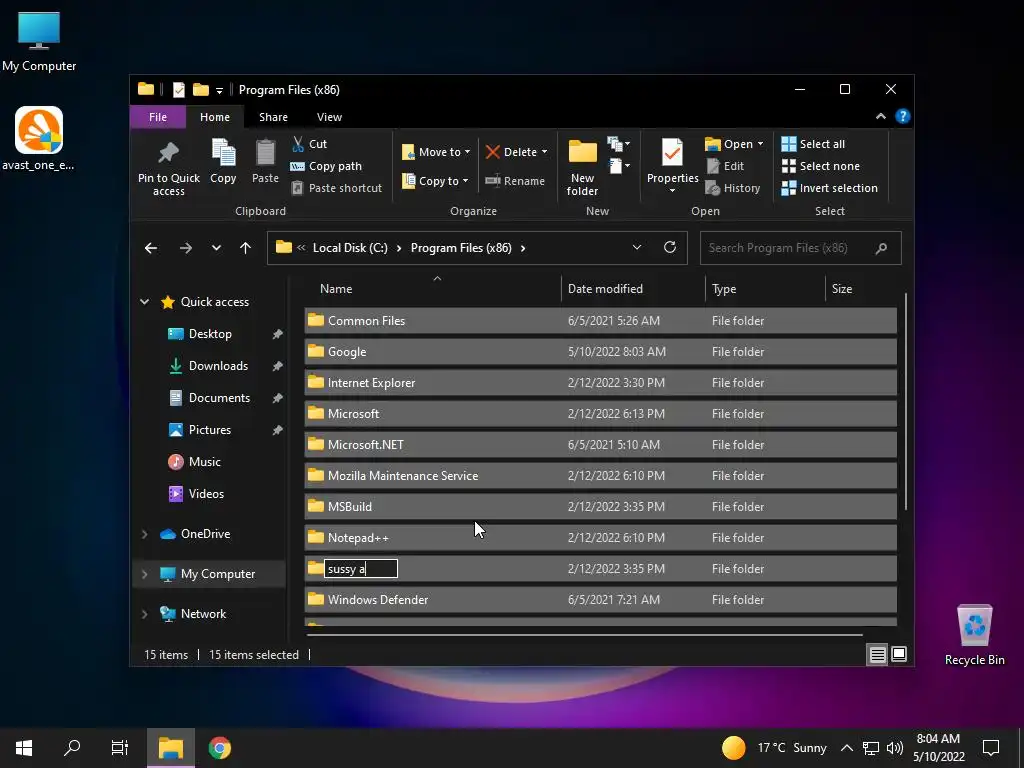Click the Edit button in ribbon

[x=725, y=166]
